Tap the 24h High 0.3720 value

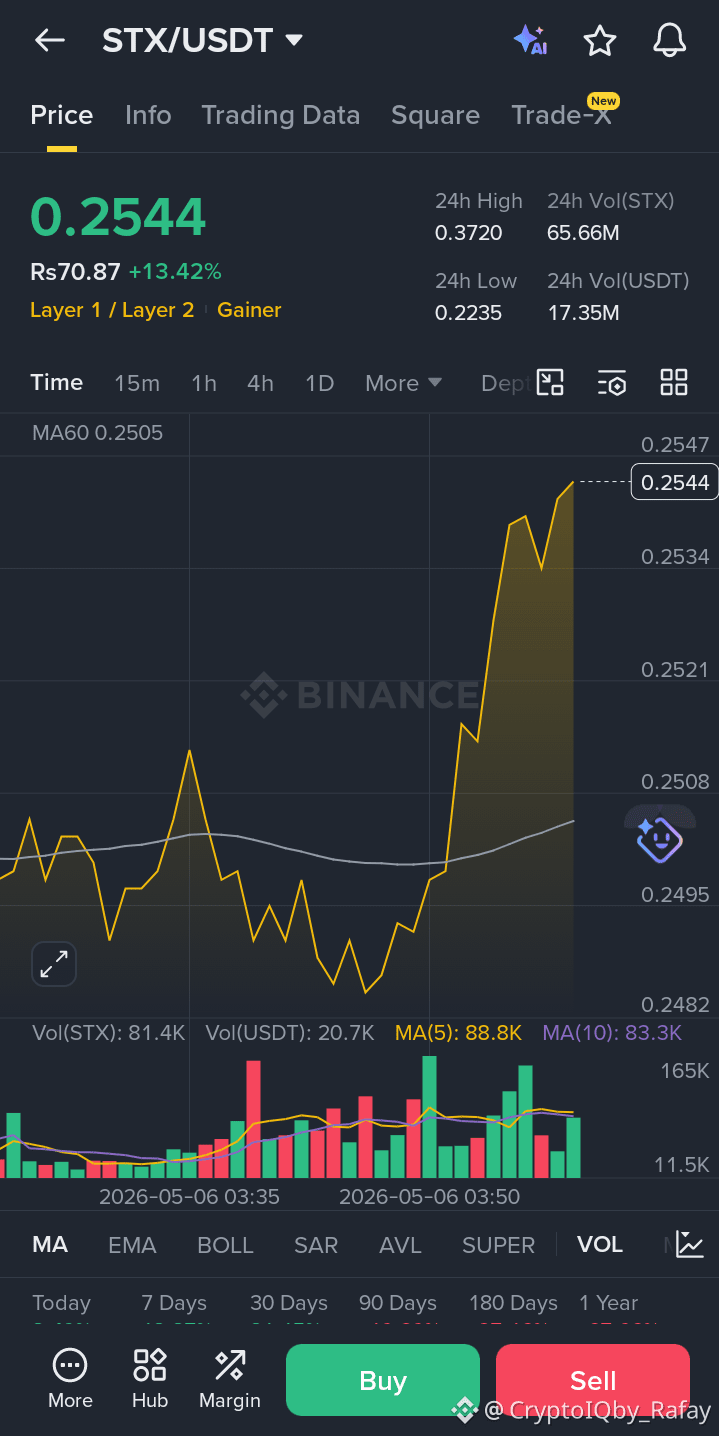(469, 233)
